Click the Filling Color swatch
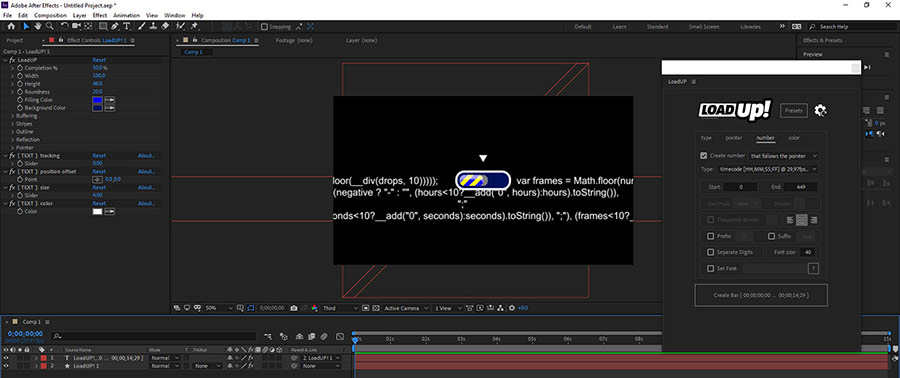The height and width of the screenshot is (378, 900). 97,100
